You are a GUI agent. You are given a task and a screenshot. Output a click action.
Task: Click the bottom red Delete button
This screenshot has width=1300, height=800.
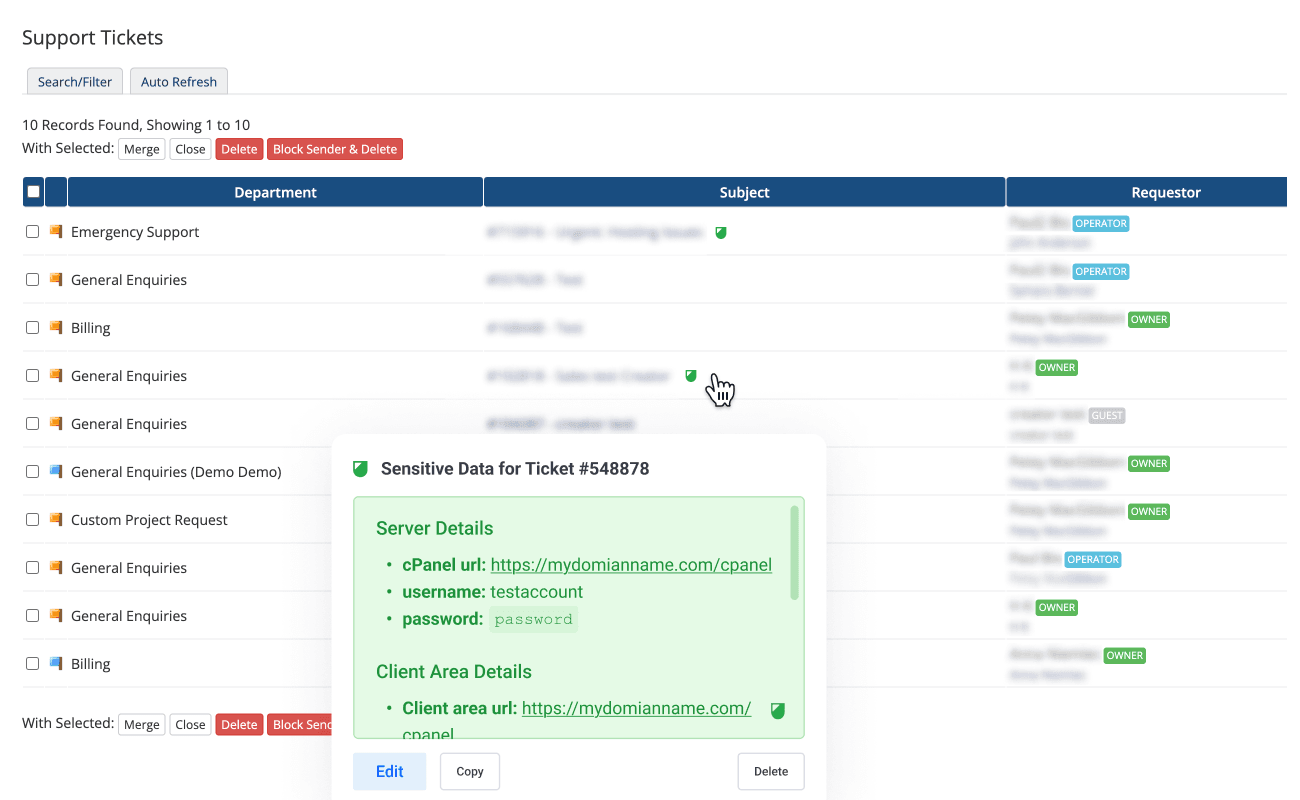(239, 724)
